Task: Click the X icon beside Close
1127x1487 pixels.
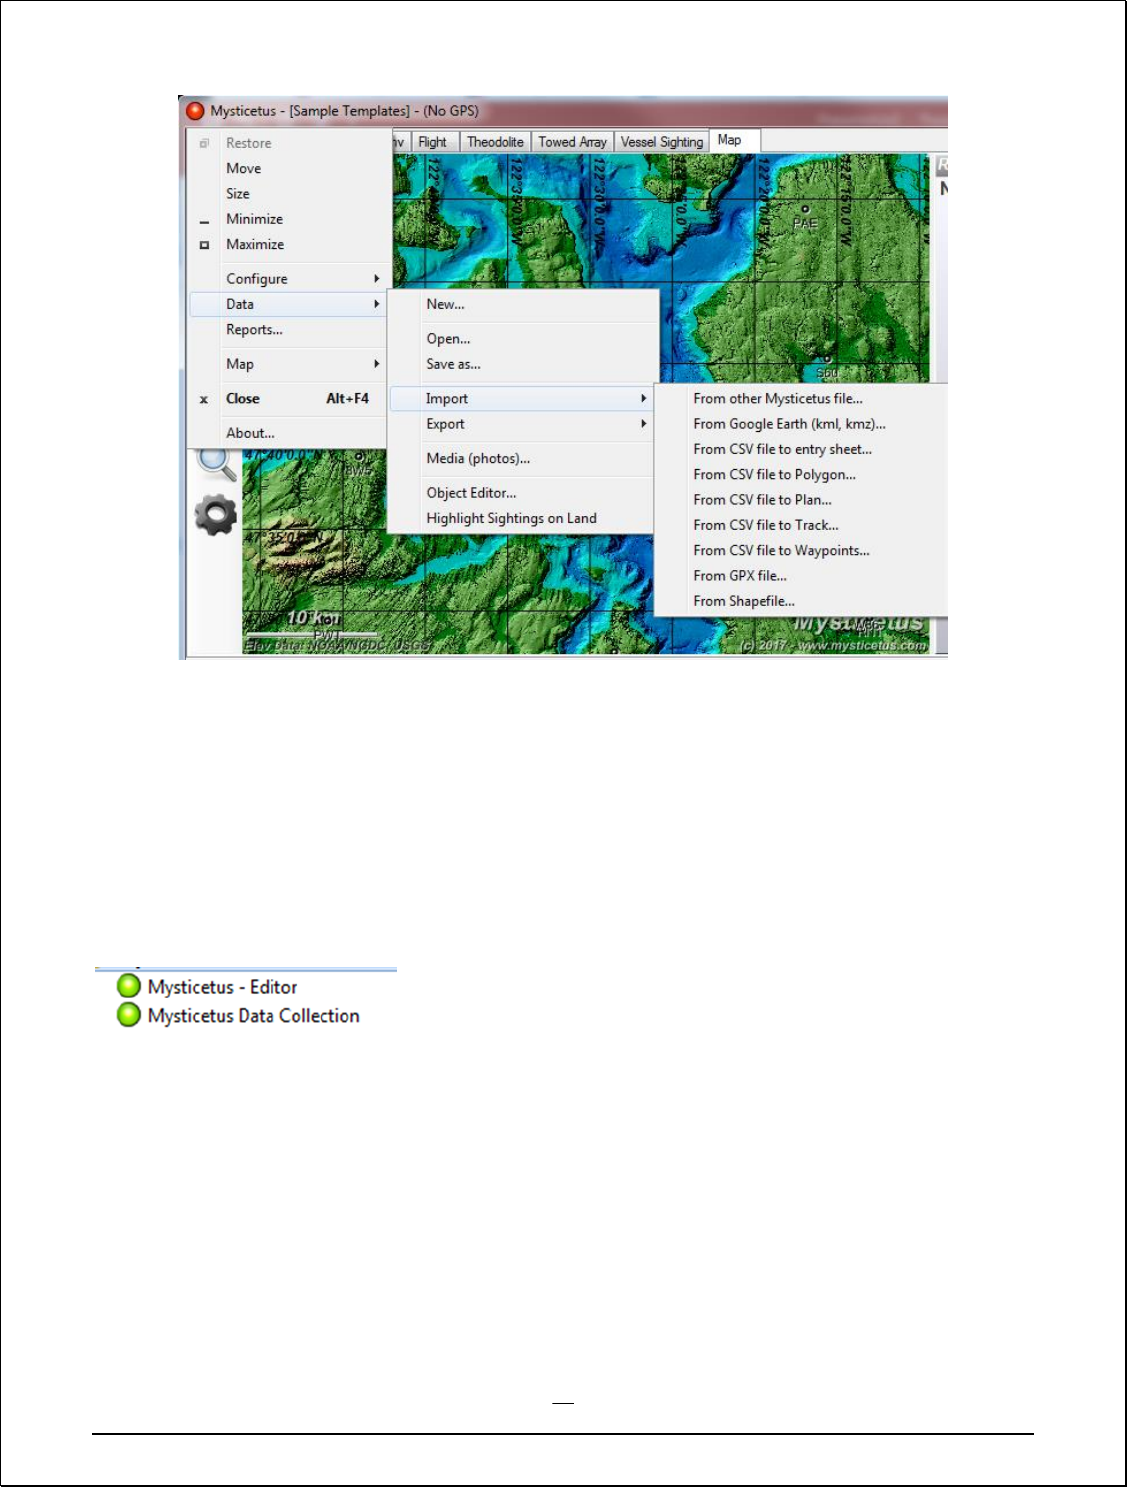Action: click(204, 399)
